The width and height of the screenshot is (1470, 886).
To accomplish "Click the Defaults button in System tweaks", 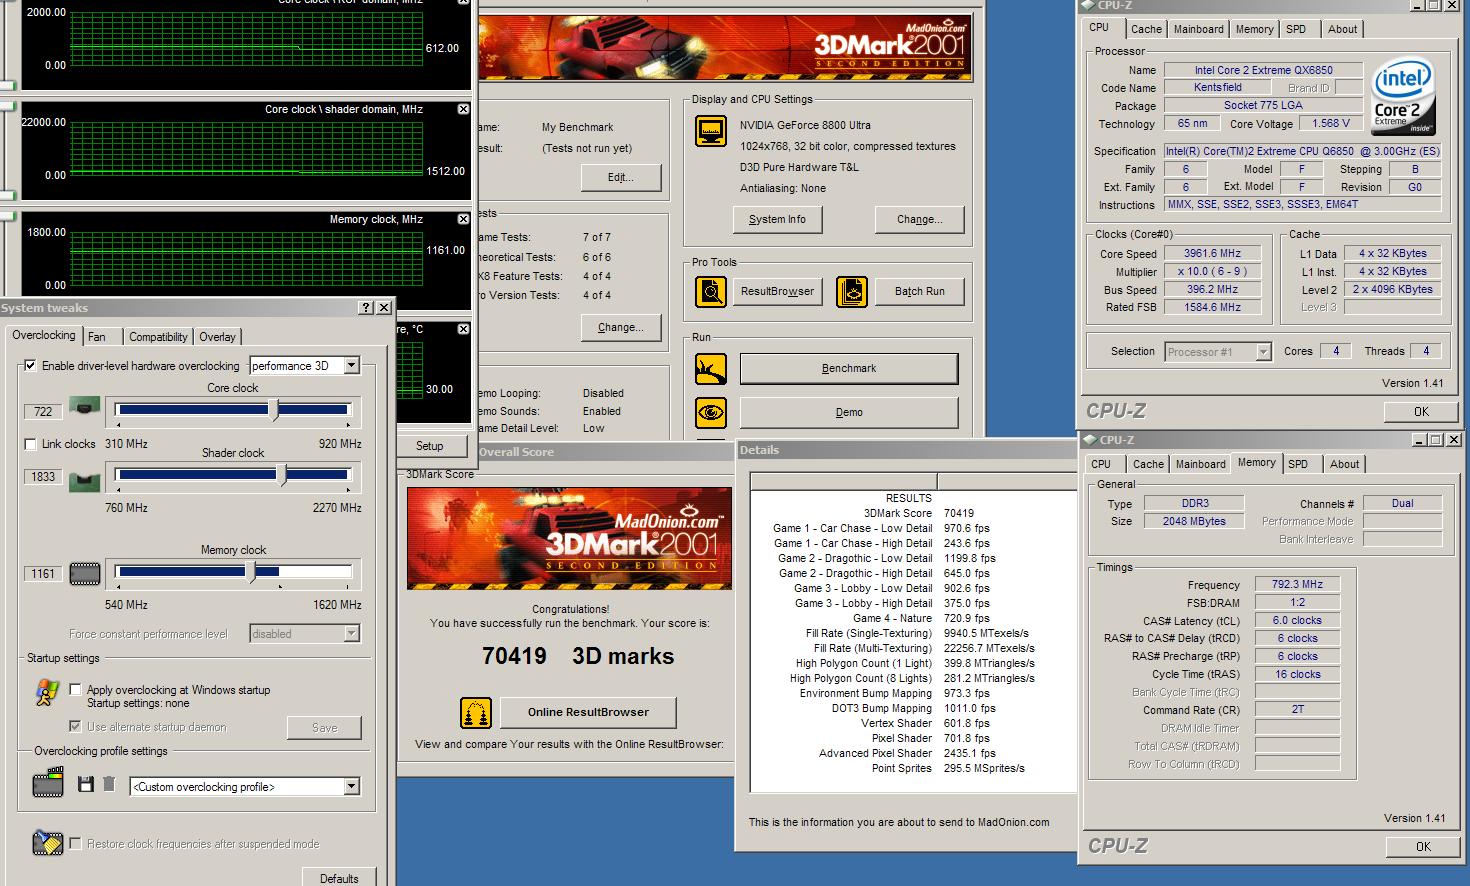I will [x=339, y=877].
